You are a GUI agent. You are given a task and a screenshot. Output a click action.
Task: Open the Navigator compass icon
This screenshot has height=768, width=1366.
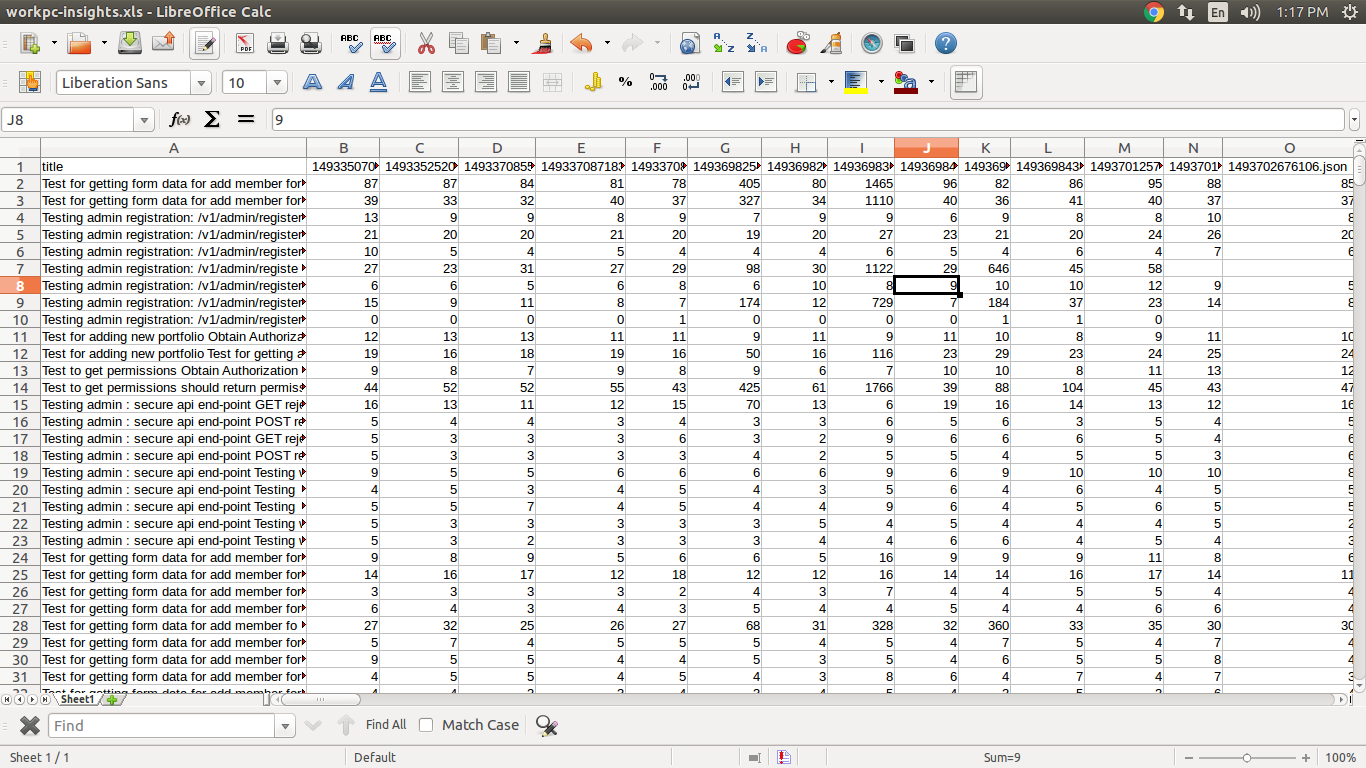[x=872, y=43]
